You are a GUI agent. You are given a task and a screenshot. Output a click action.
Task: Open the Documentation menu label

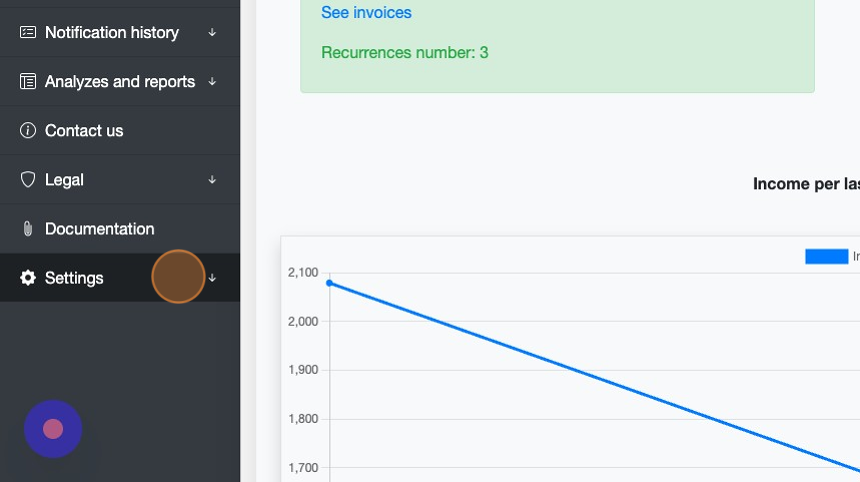[x=99, y=229]
